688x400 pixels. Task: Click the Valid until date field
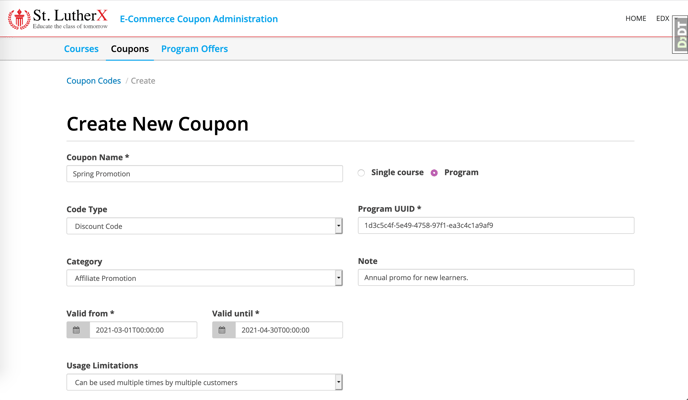(289, 330)
